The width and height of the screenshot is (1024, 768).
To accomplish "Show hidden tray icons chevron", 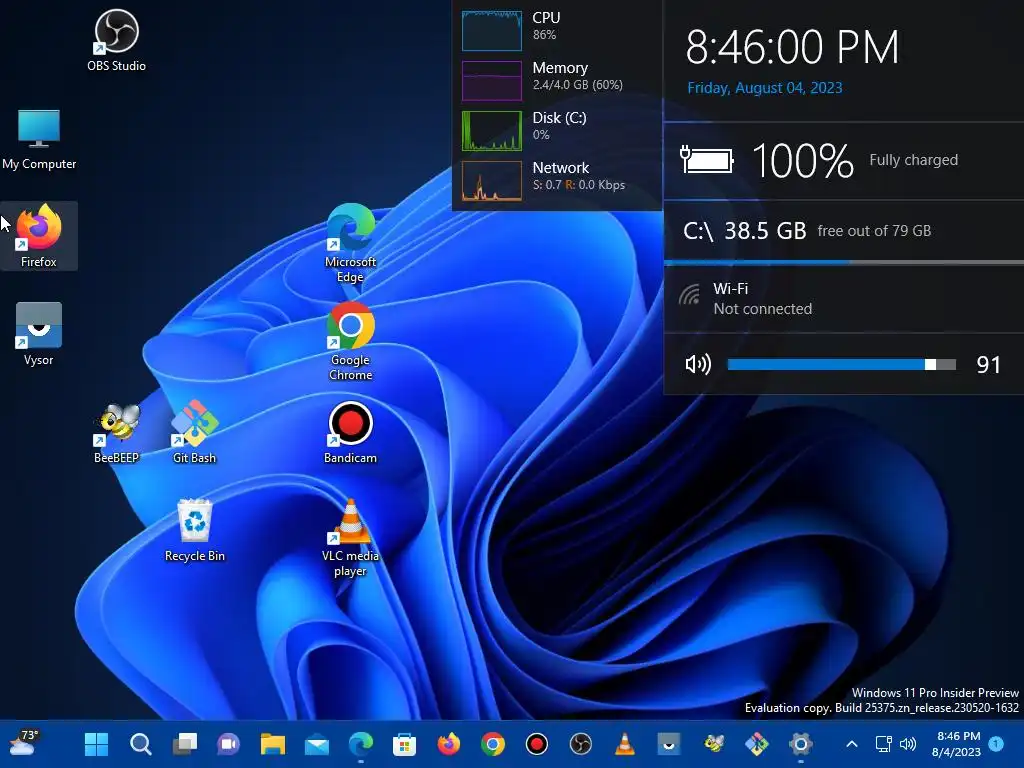I will 852,744.
